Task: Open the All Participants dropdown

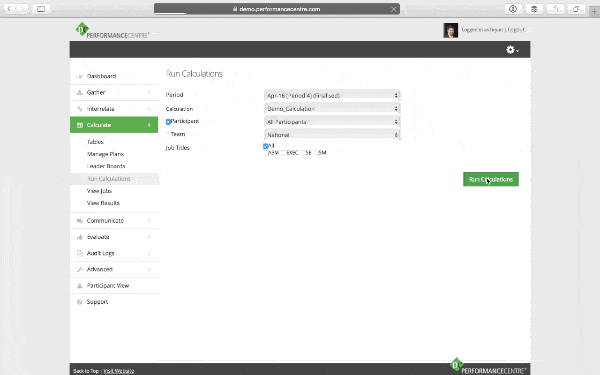Action: (332, 122)
